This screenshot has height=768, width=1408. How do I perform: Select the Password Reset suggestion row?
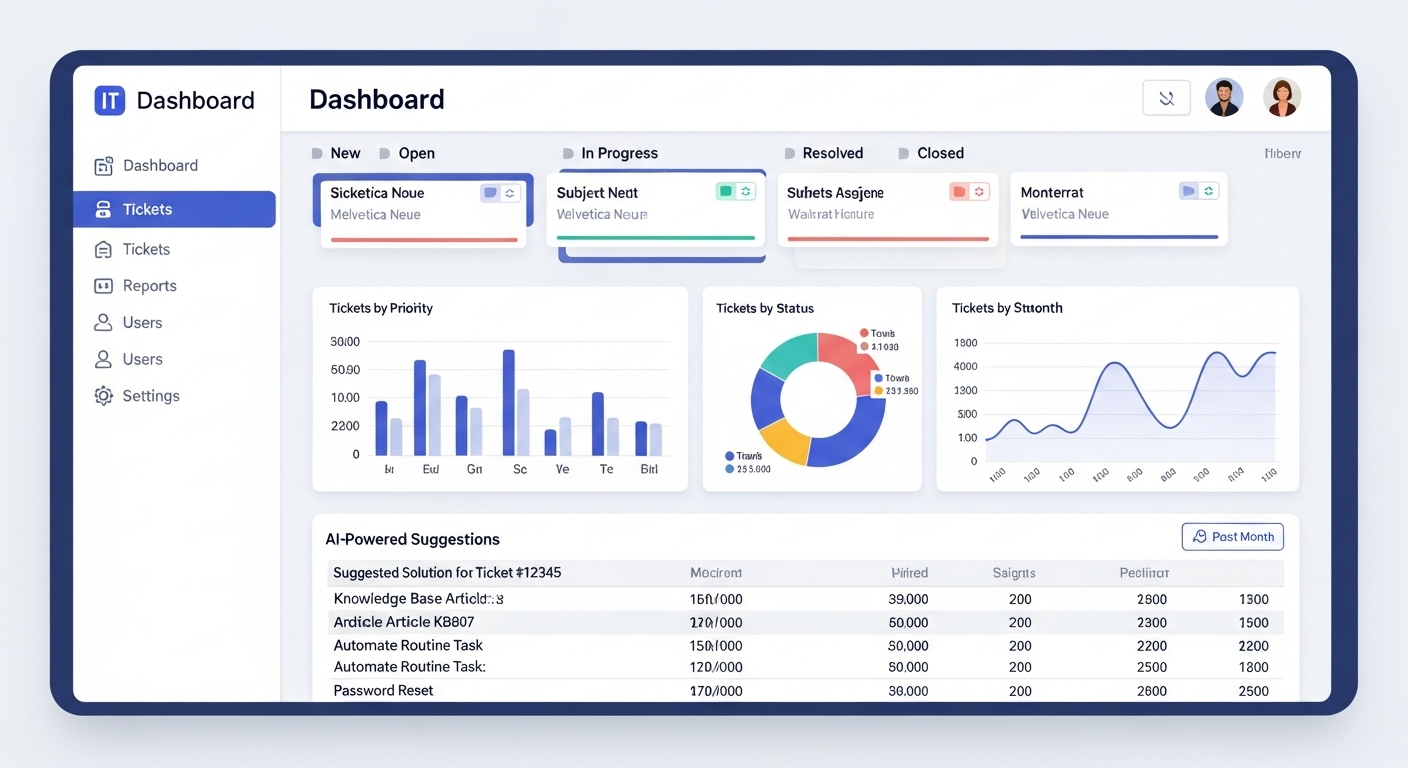383,691
